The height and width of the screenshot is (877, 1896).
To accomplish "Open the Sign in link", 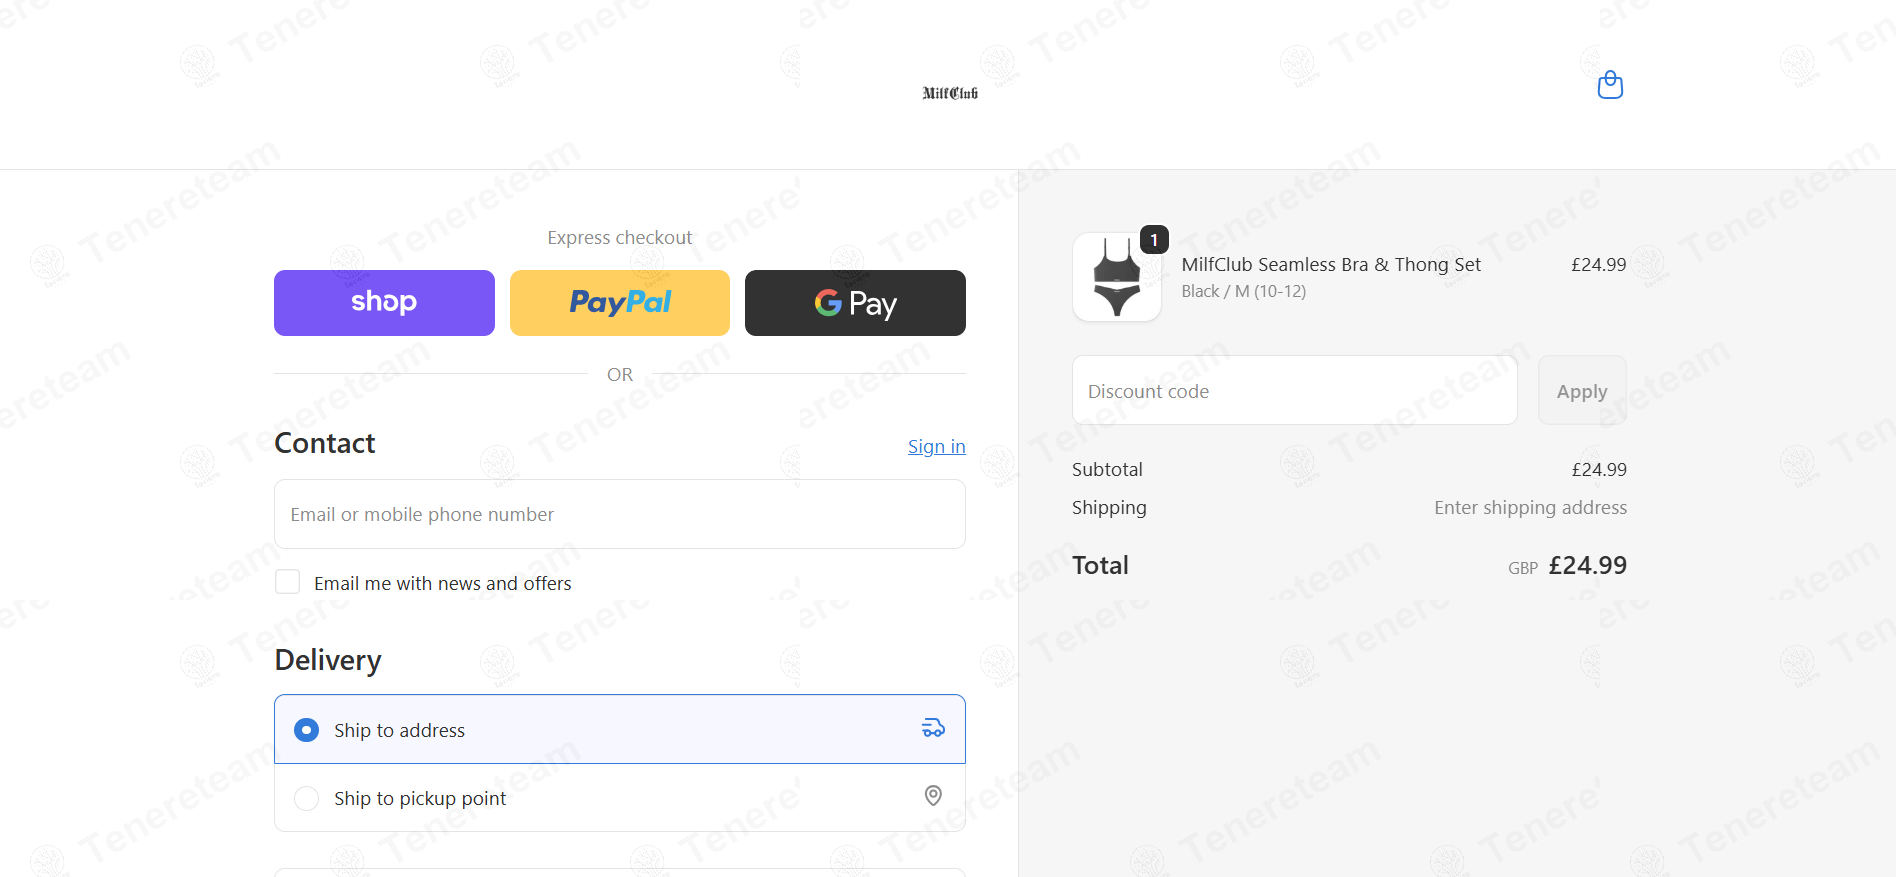I will [937, 447].
